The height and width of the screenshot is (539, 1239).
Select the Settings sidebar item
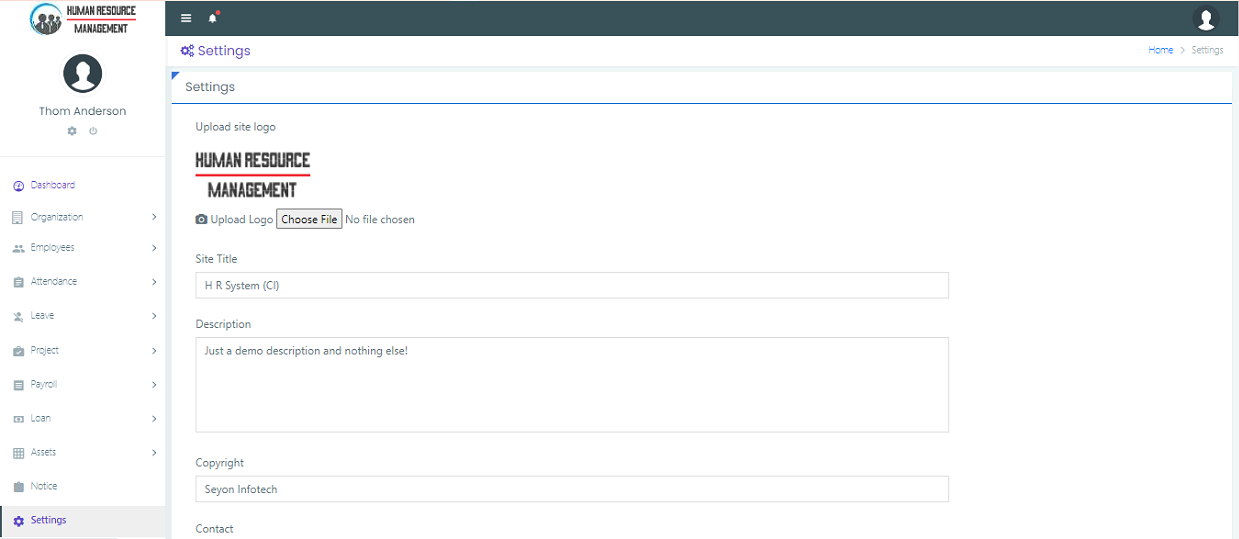(x=48, y=521)
